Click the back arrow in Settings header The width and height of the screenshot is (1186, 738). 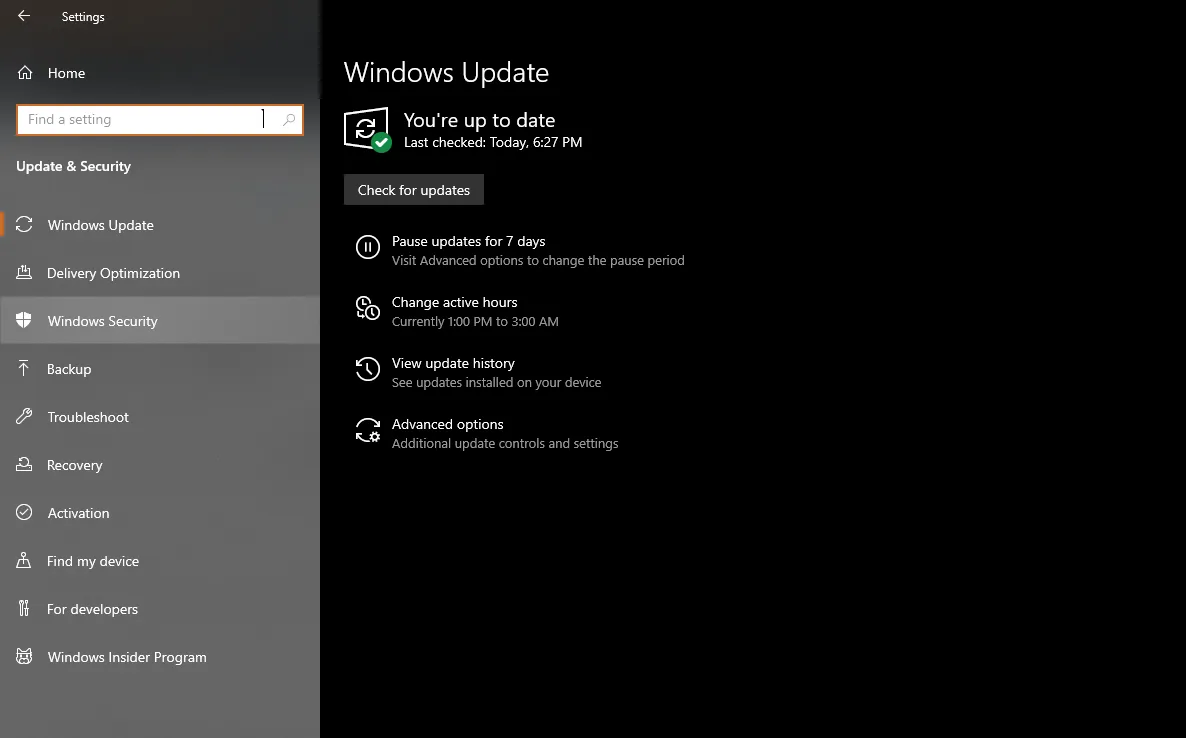tap(24, 16)
